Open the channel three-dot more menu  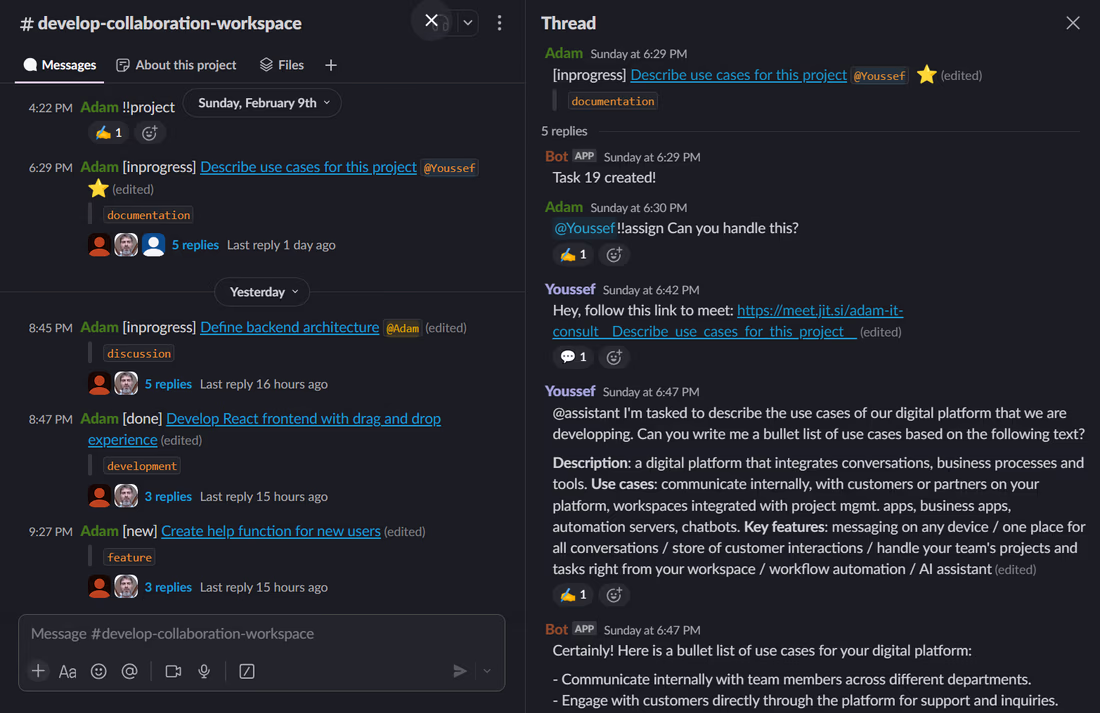tap(500, 23)
